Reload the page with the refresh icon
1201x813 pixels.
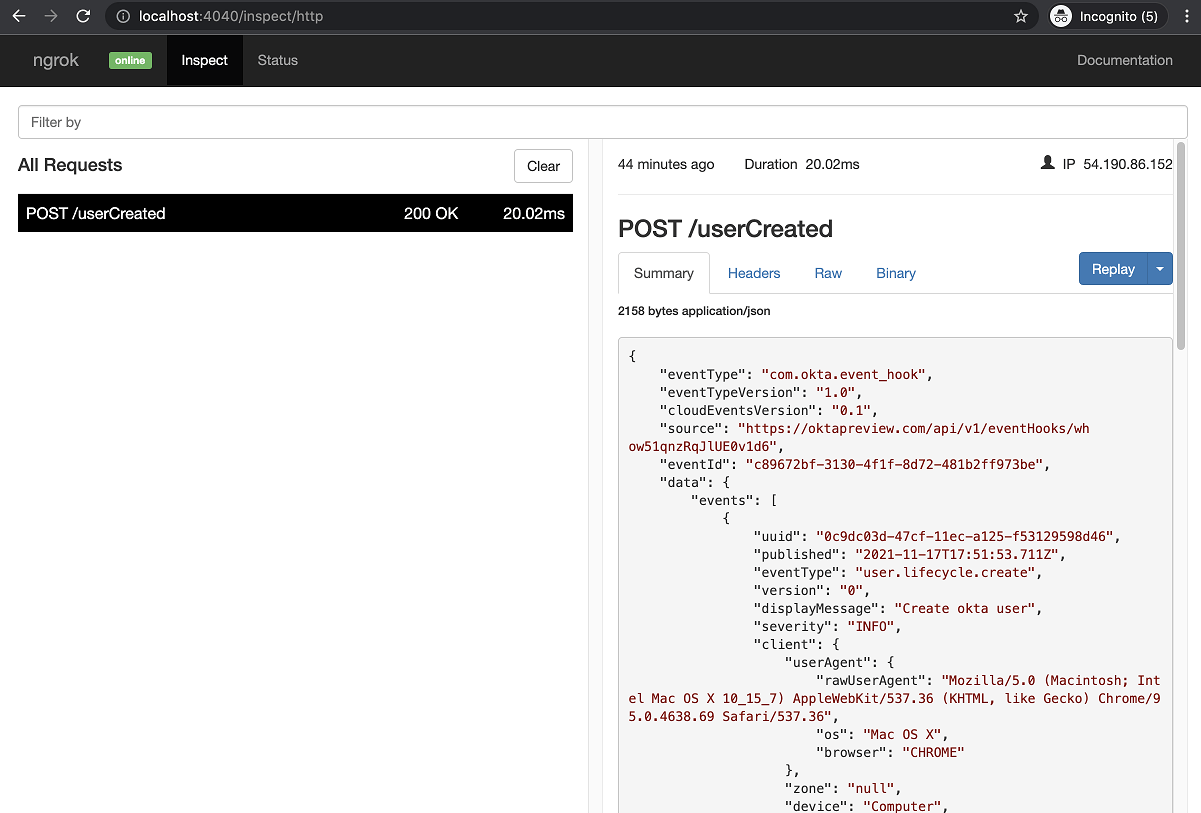[x=83, y=16]
